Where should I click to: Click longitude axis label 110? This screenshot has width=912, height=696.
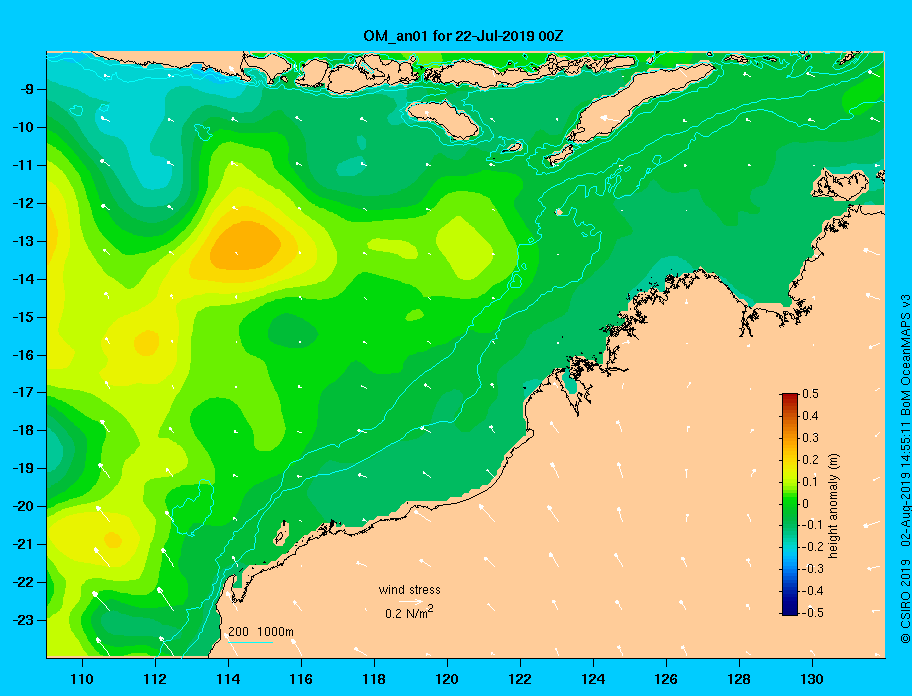(x=82, y=679)
